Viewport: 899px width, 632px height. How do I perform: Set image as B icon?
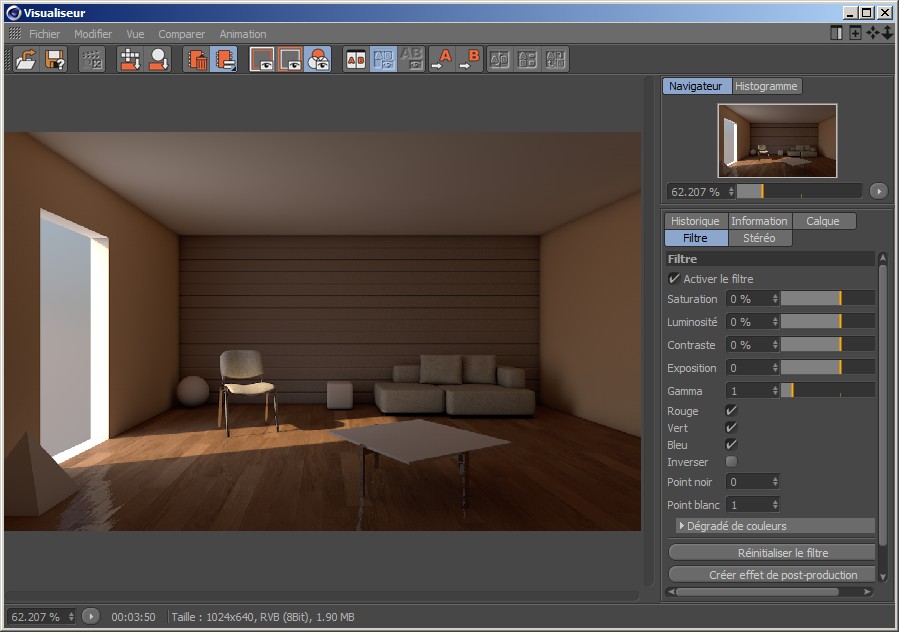point(470,59)
